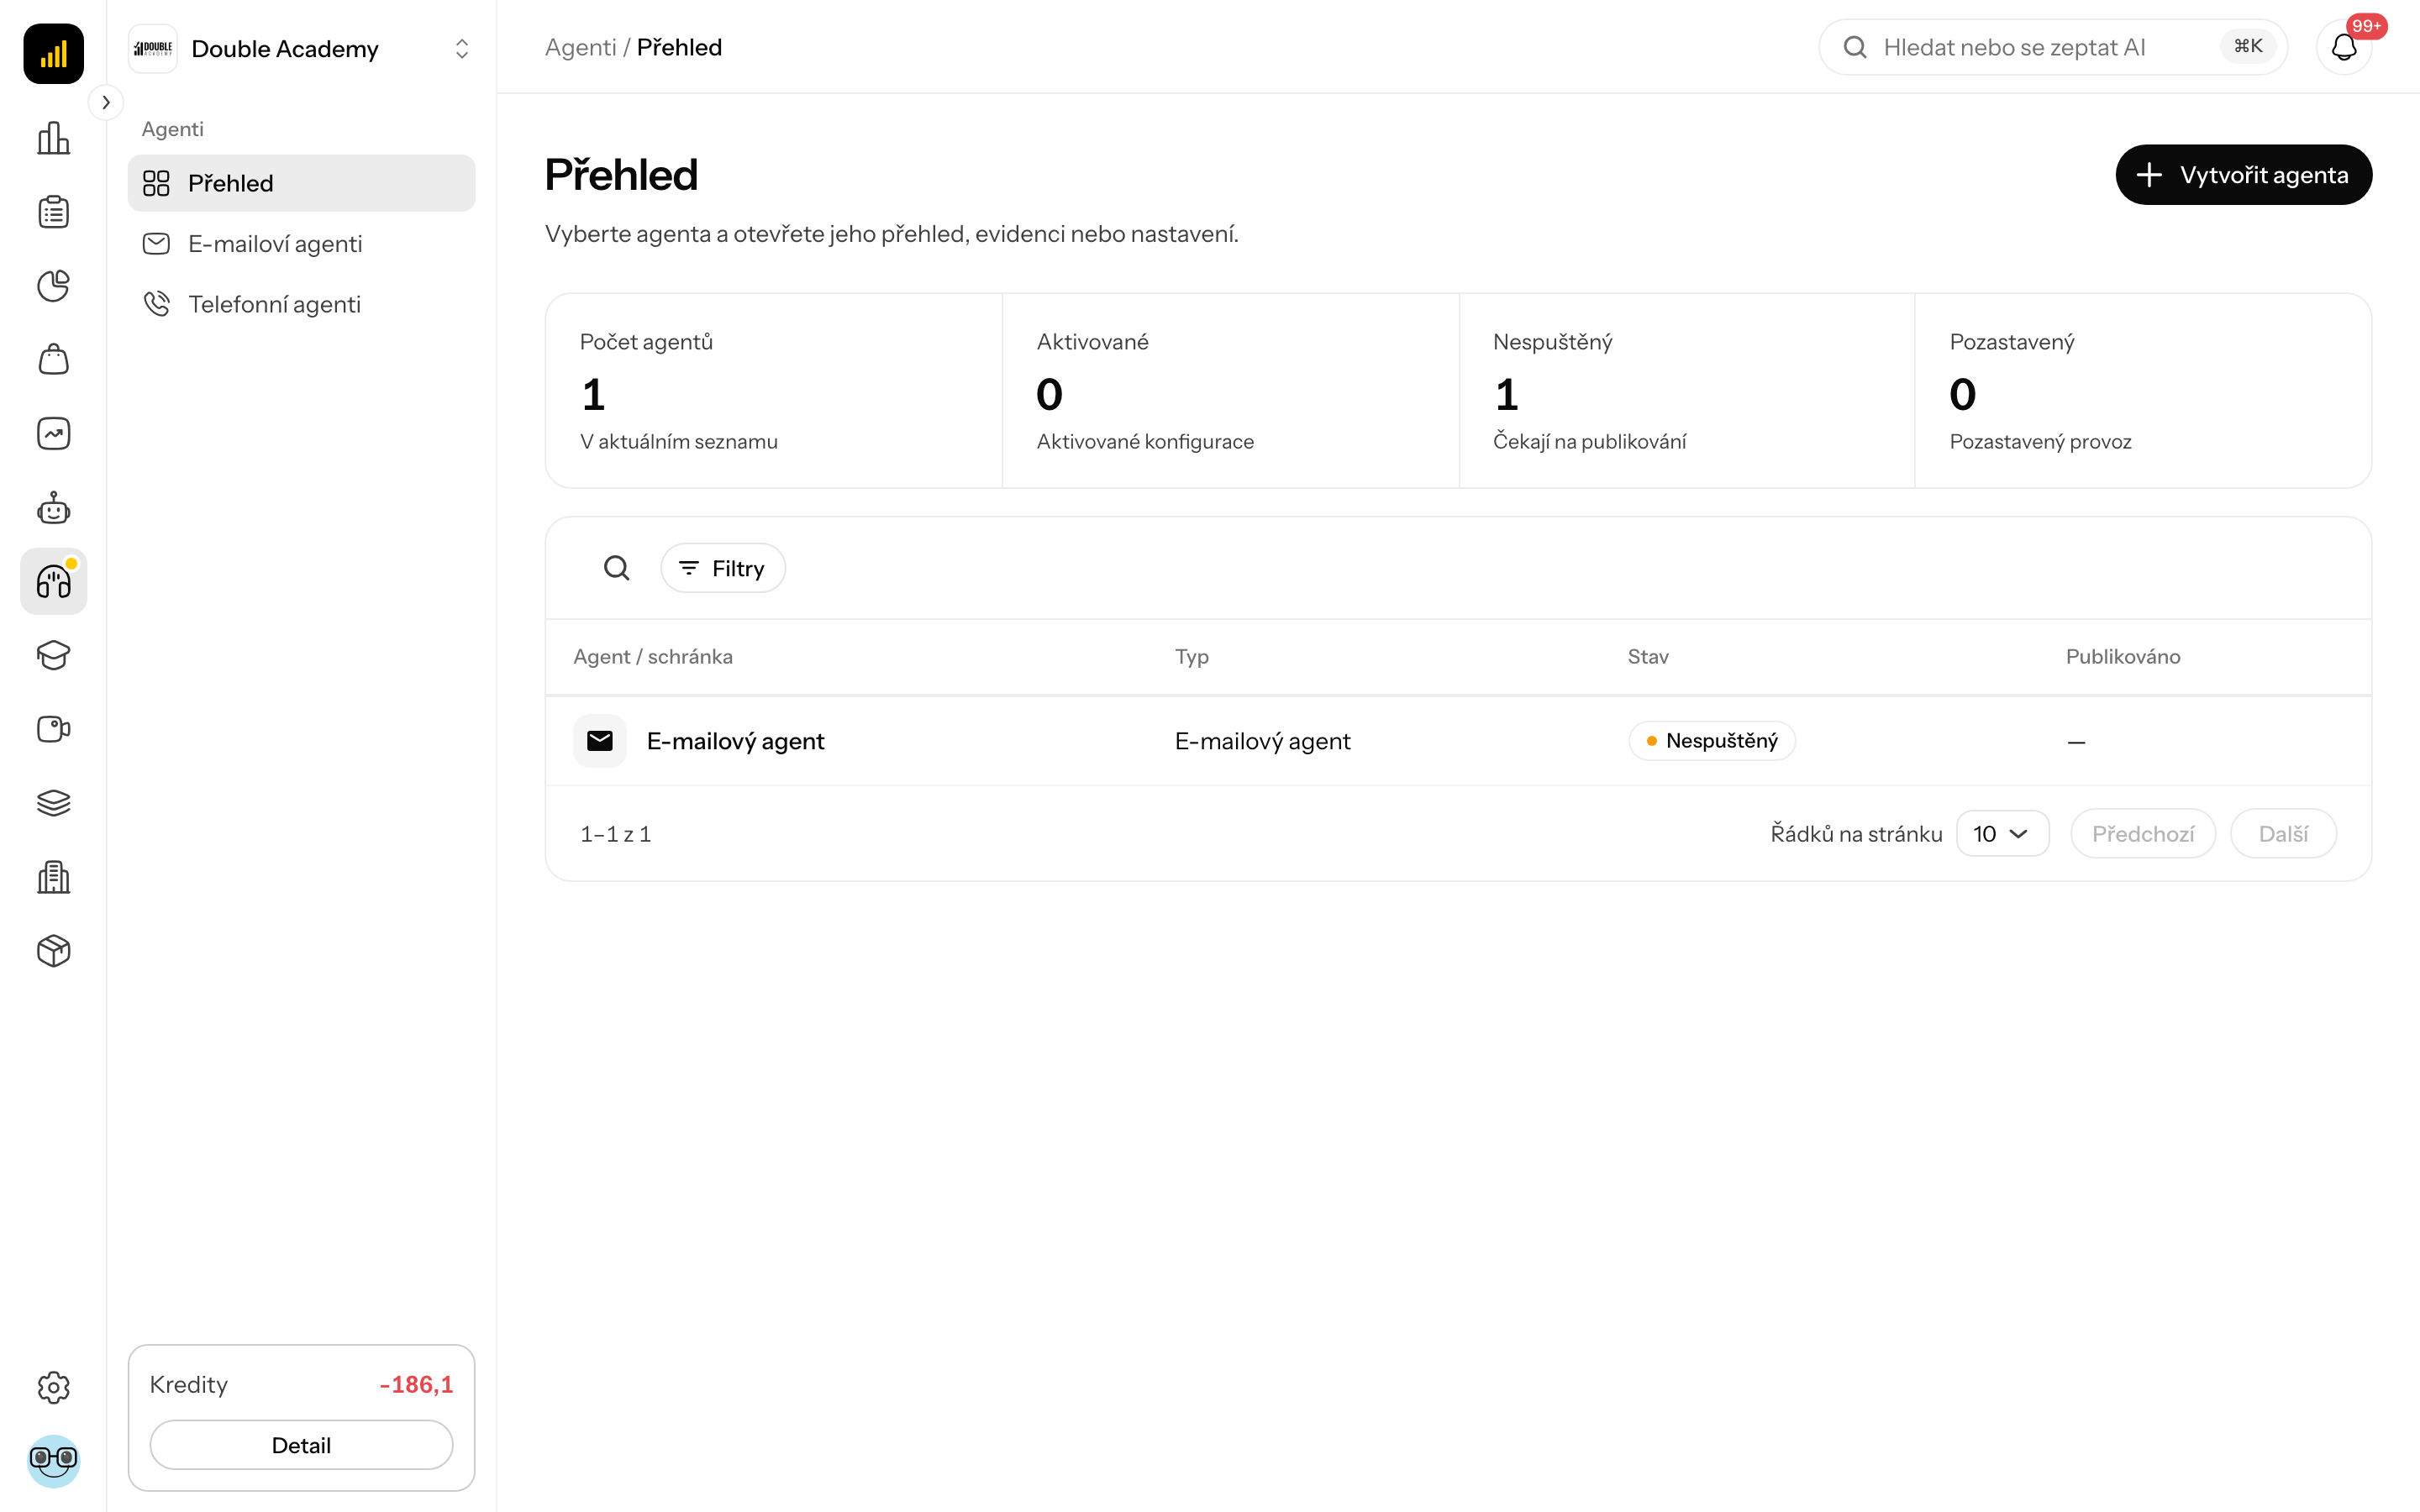Open the shopping bag icon in sidebar
Viewport: 2420px width, 1512px height.
coord(53,360)
